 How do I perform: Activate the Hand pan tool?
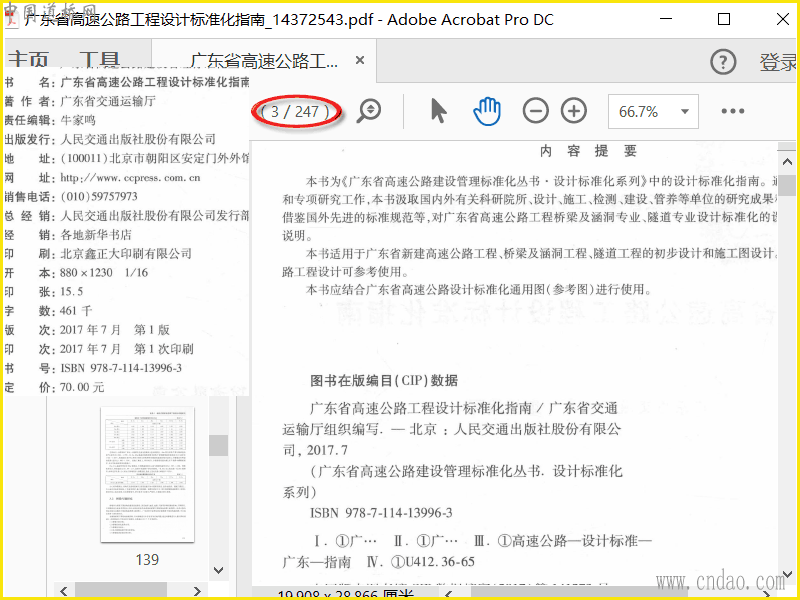click(x=487, y=111)
